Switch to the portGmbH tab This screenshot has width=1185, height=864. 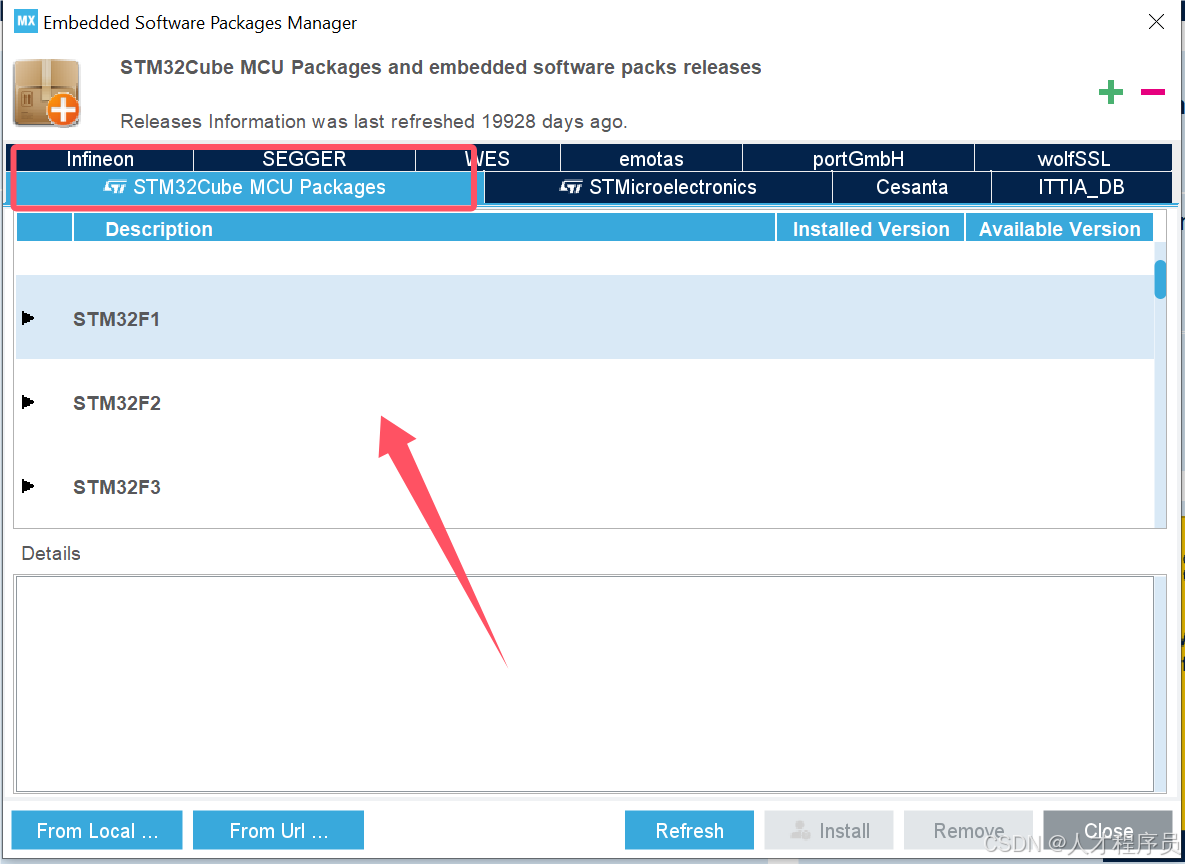tap(859, 159)
